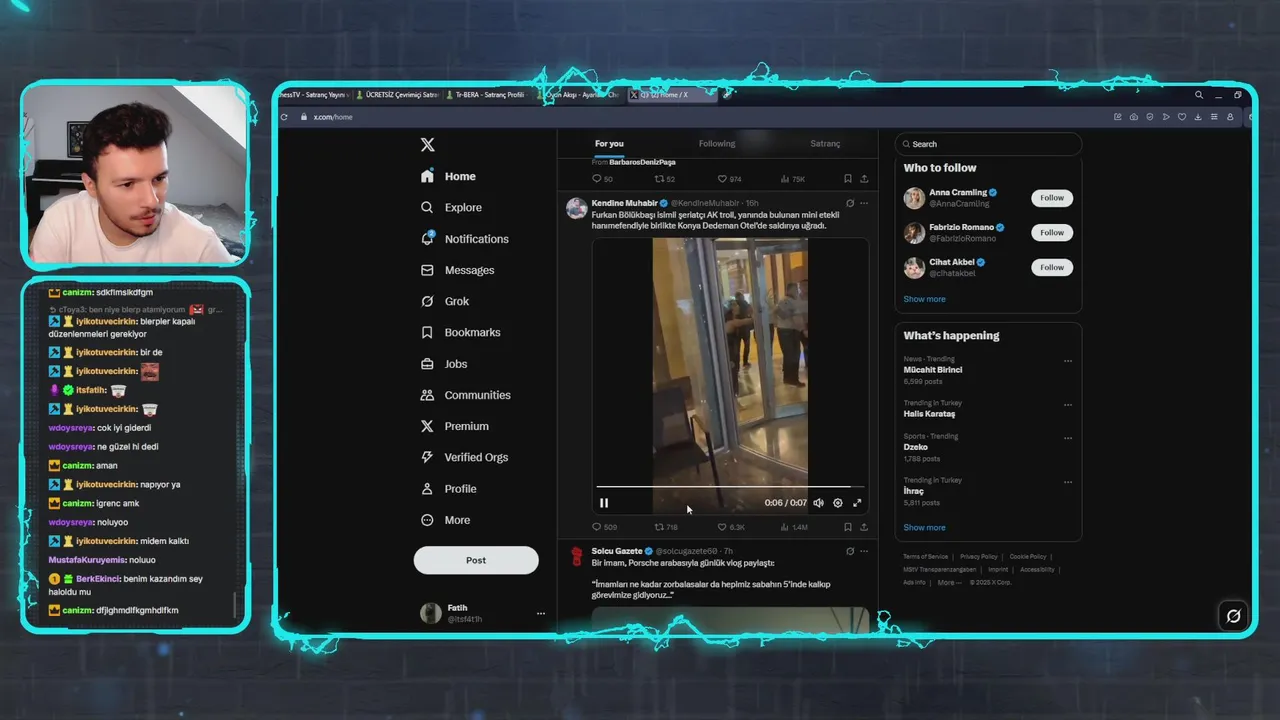Image resolution: width=1280 pixels, height=720 pixels.
Task: Click the X logo in the sidebar
Action: tap(427, 145)
